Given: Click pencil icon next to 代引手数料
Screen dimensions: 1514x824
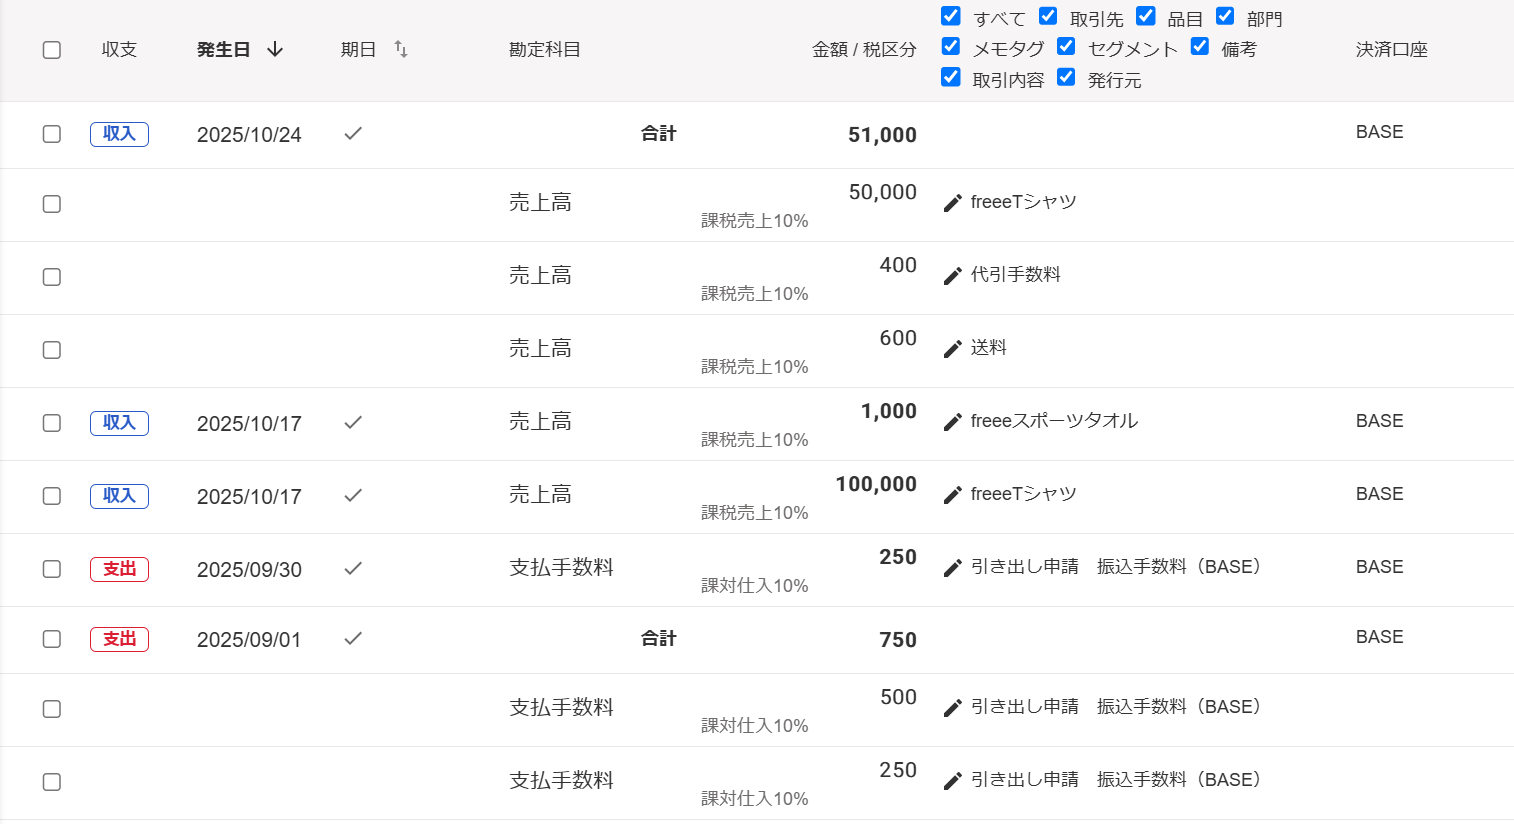Looking at the screenshot, I should click(x=952, y=276).
